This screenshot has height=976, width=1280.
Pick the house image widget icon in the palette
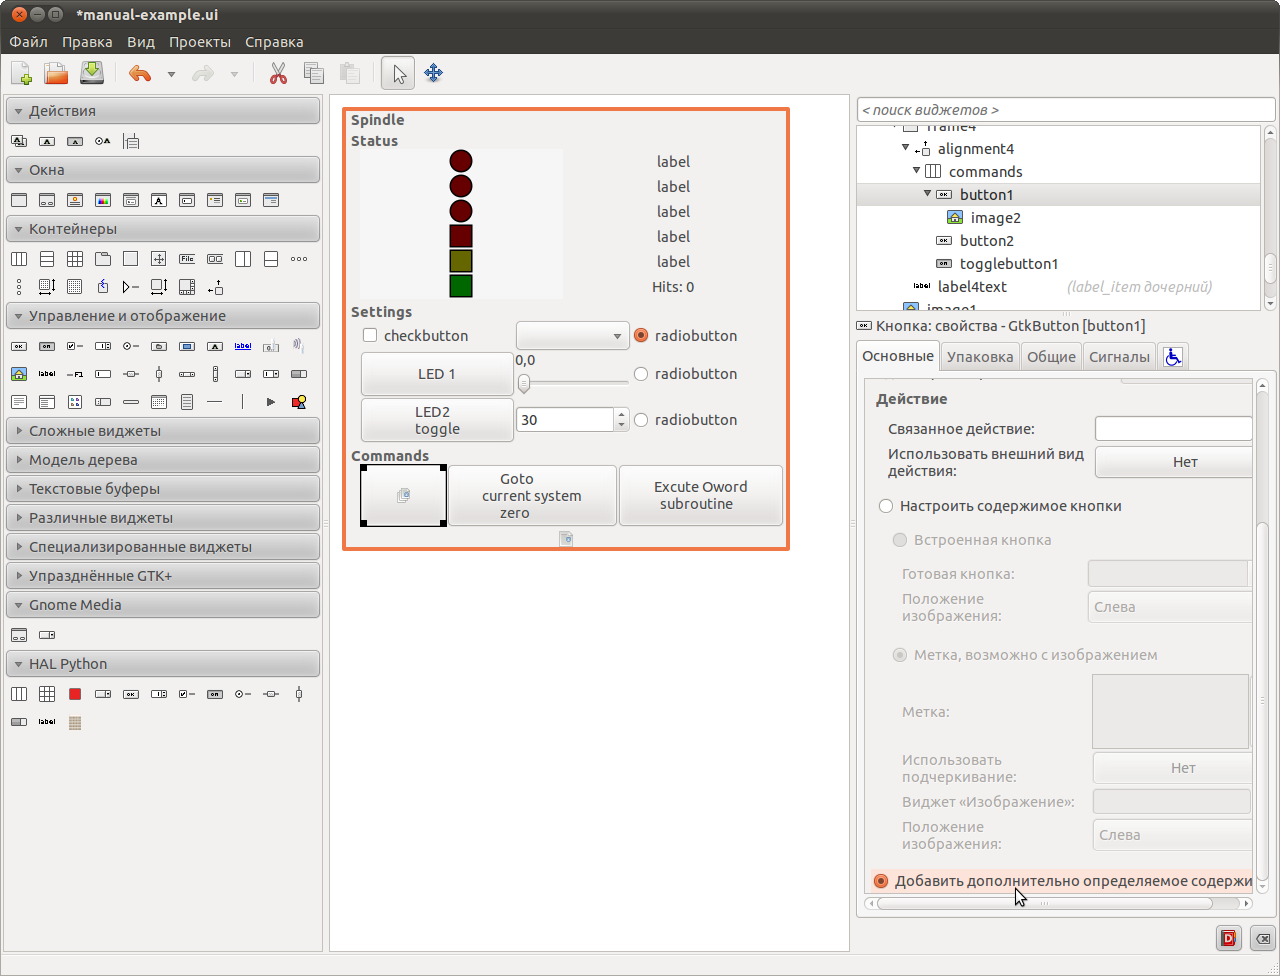(18, 374)
